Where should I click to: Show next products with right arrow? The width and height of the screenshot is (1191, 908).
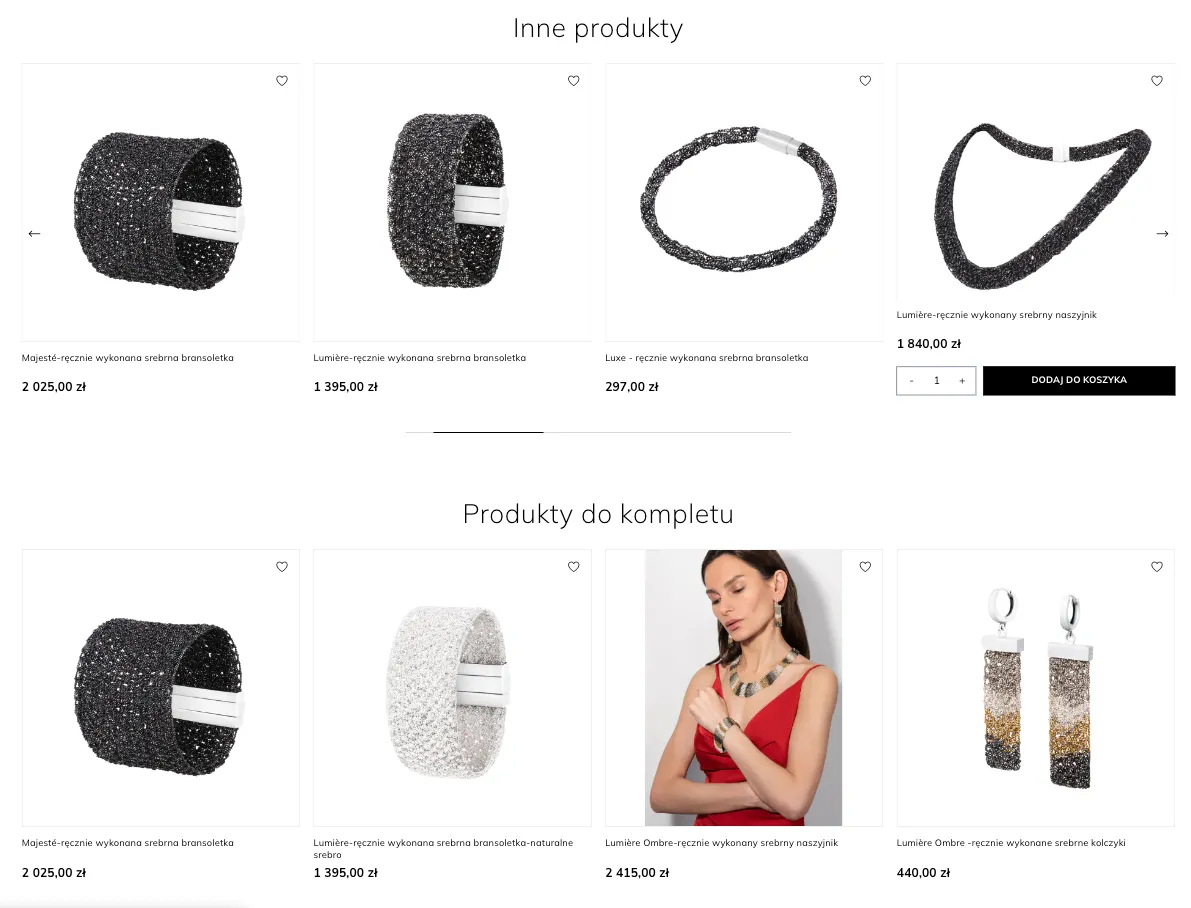[1162, 233]
